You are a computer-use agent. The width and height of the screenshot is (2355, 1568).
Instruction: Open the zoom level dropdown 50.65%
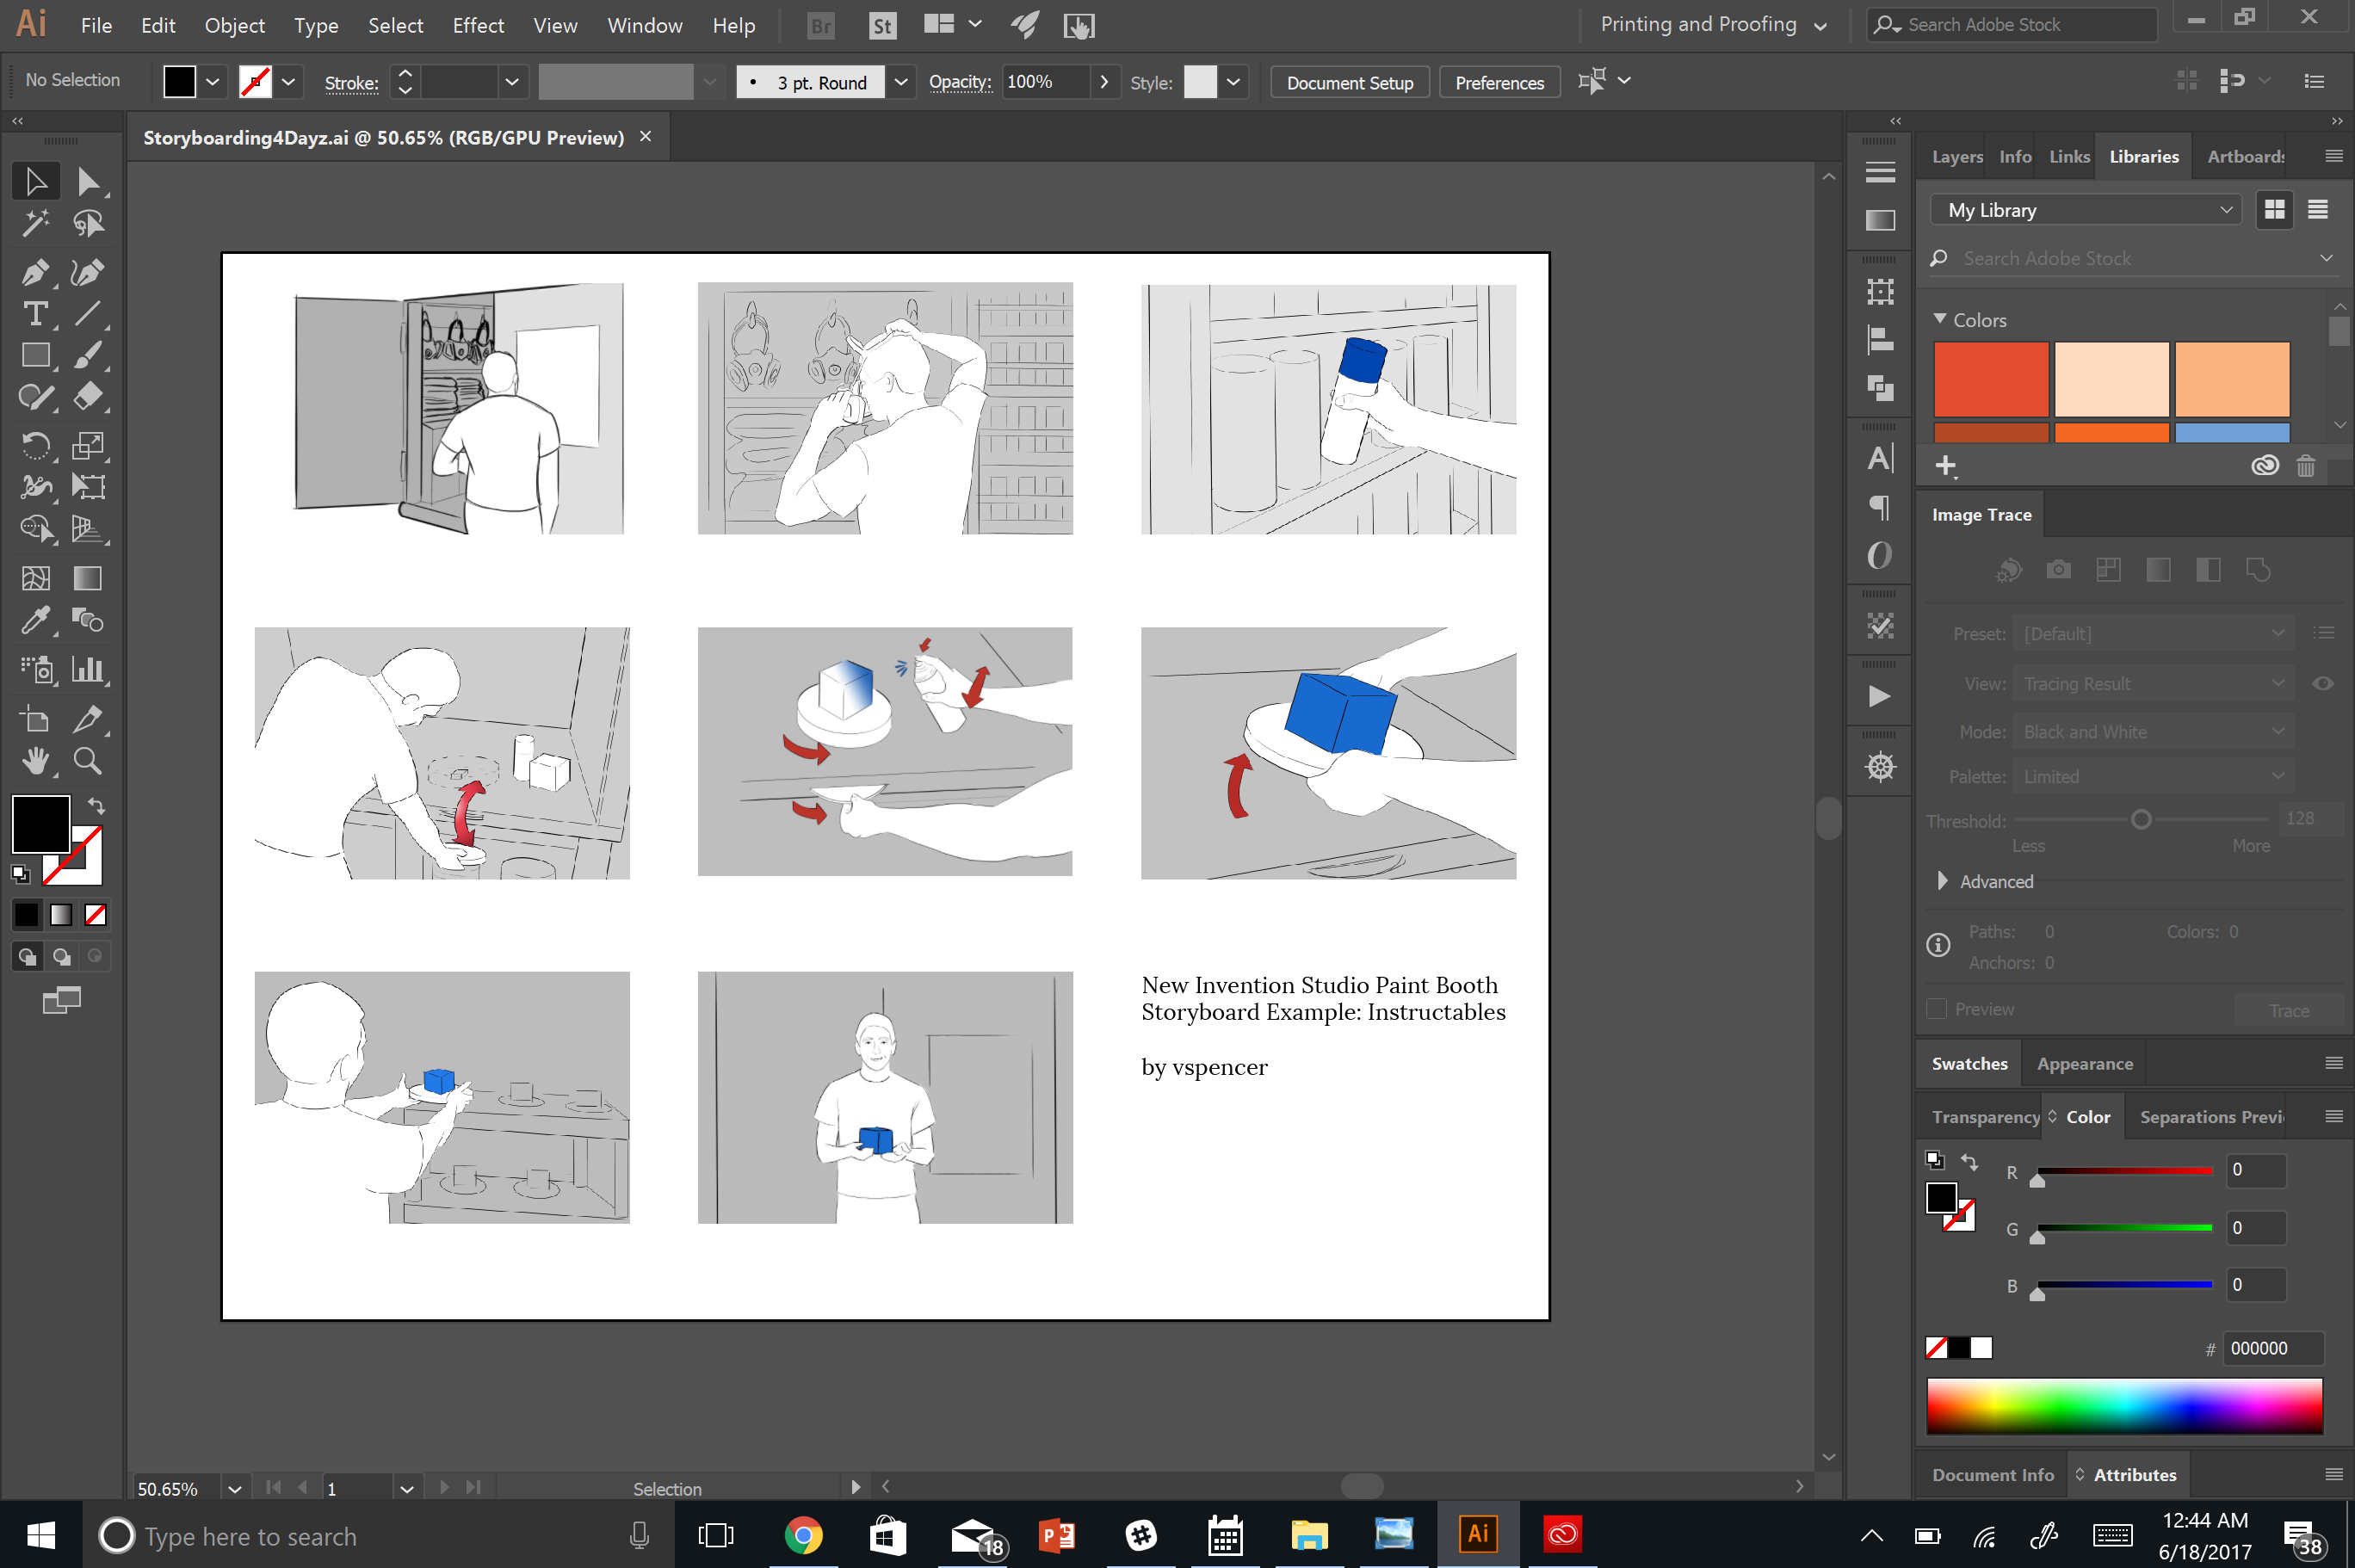click(x=234, y=1488)
